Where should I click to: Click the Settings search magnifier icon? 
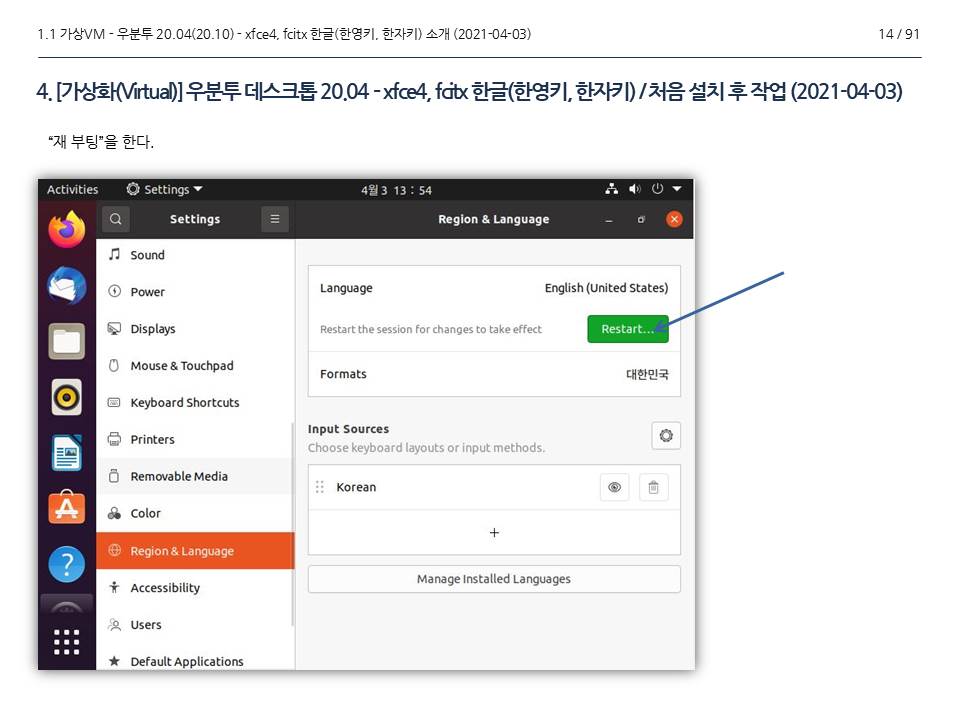coord(116,219)
